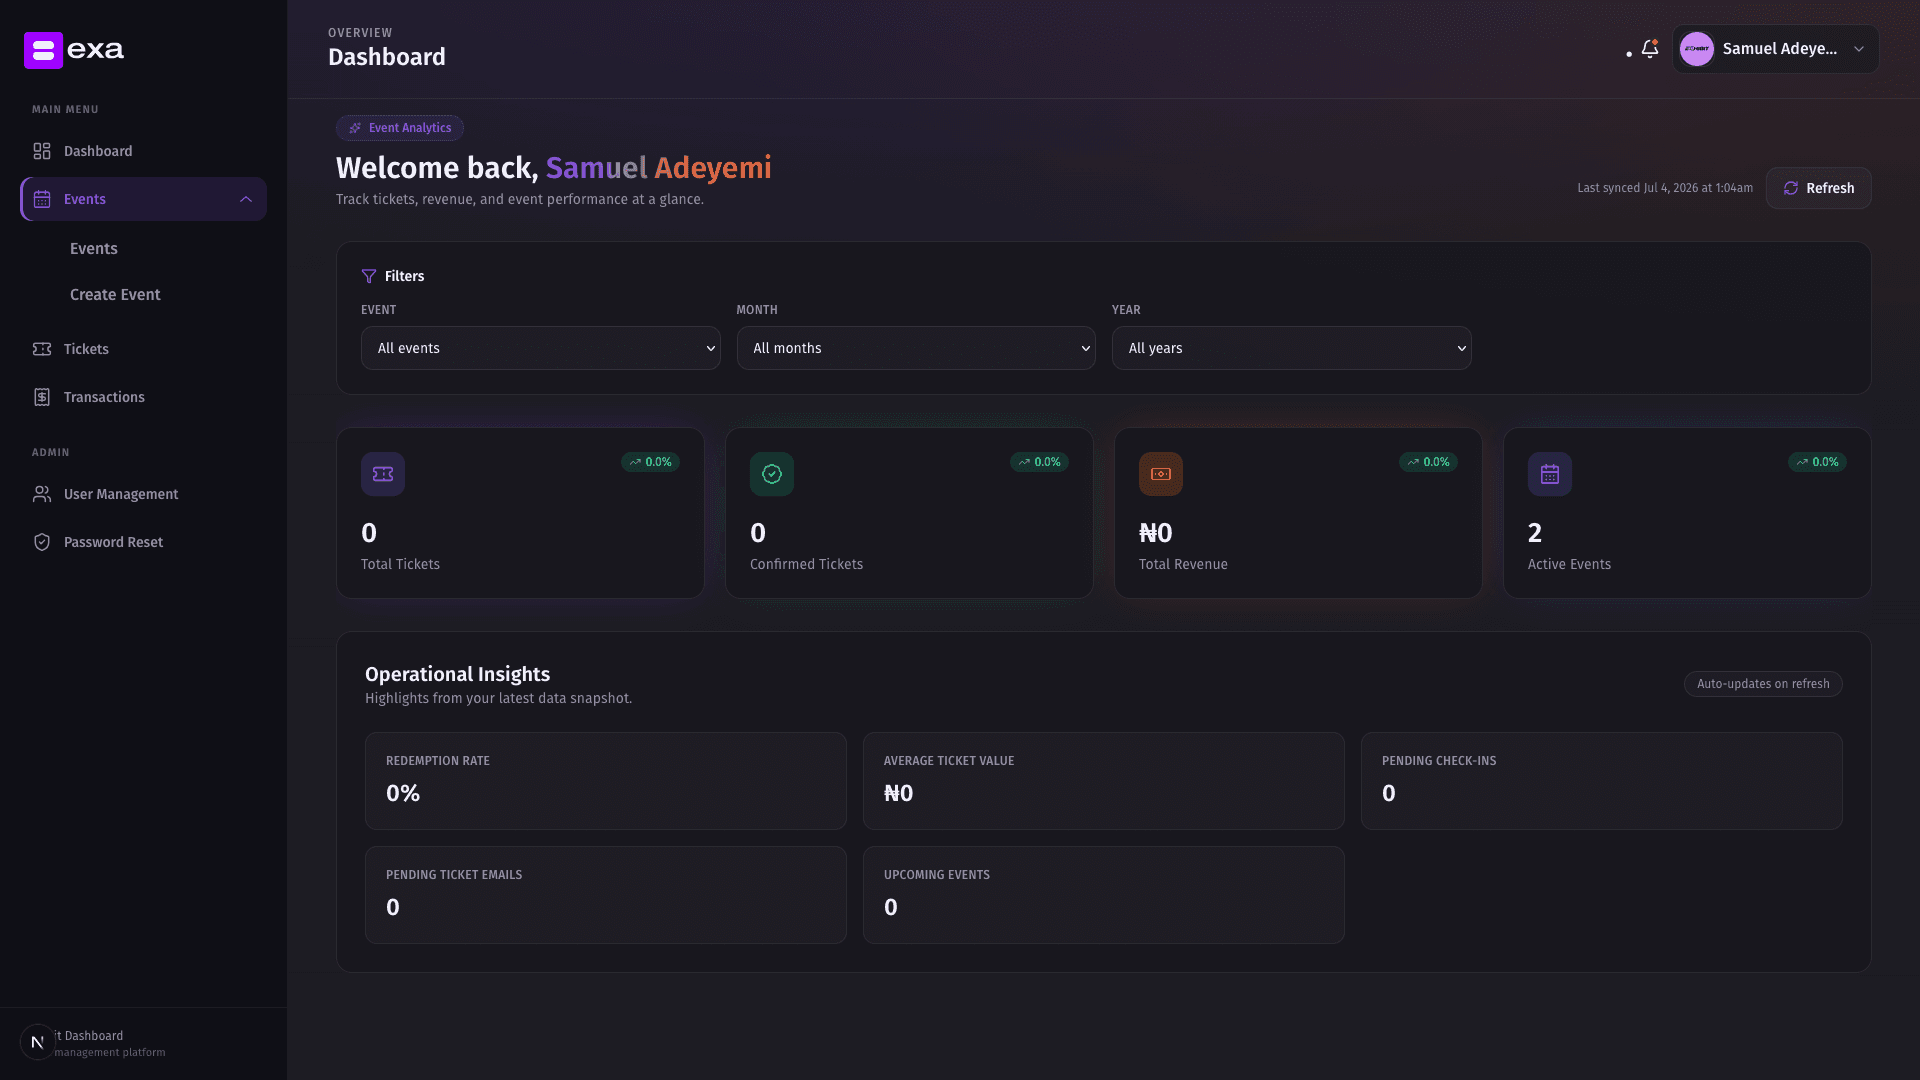Click the Redemption Rate insight card
The width and height of the screenshot is (1920, 1080).
(x=606, y=781)
